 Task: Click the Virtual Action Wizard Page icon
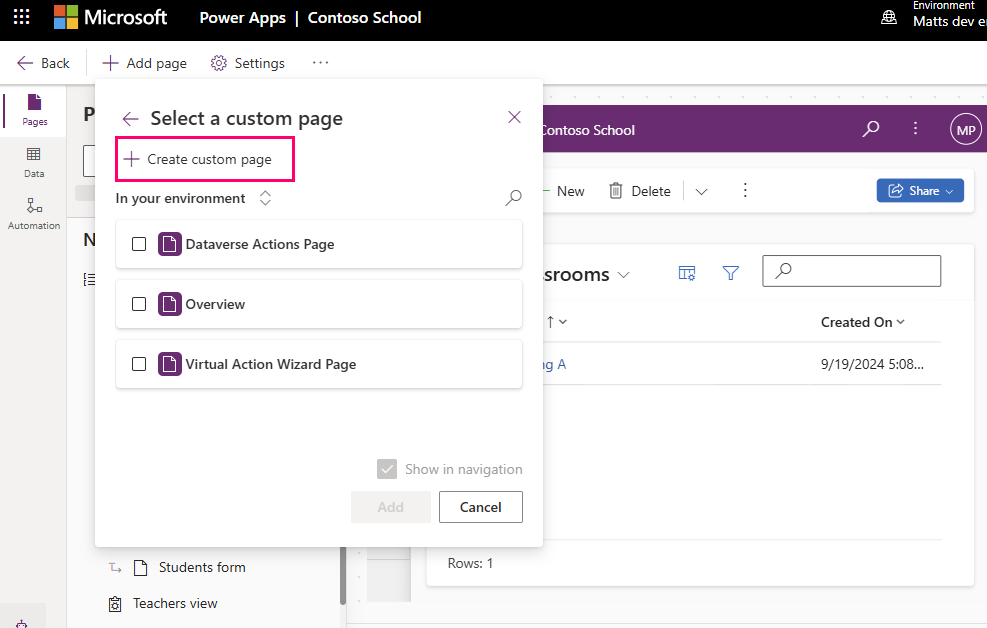pyautogui.click(x=169, y=364)
